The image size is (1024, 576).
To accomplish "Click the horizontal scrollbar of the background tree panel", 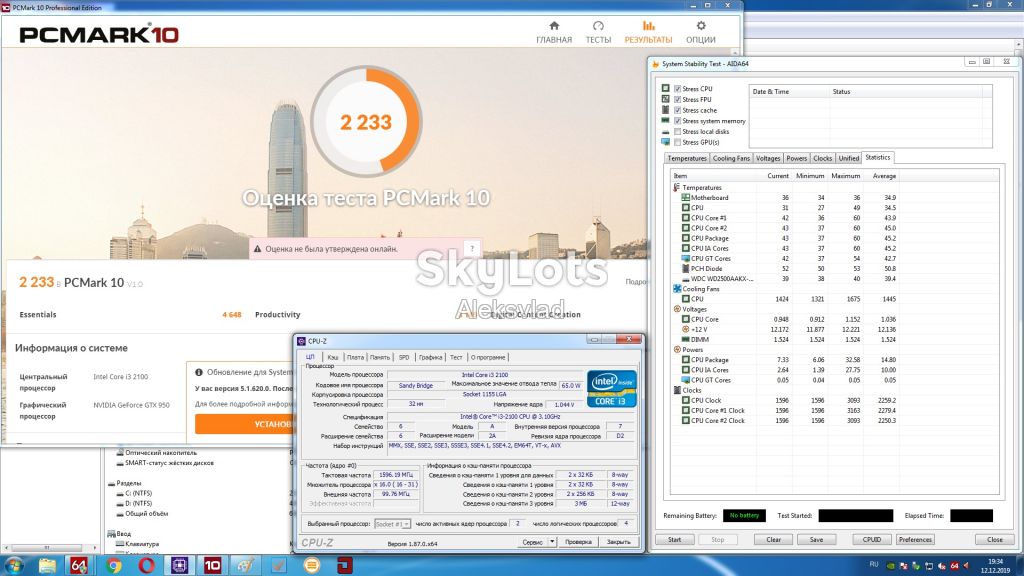I will [49, 547].
